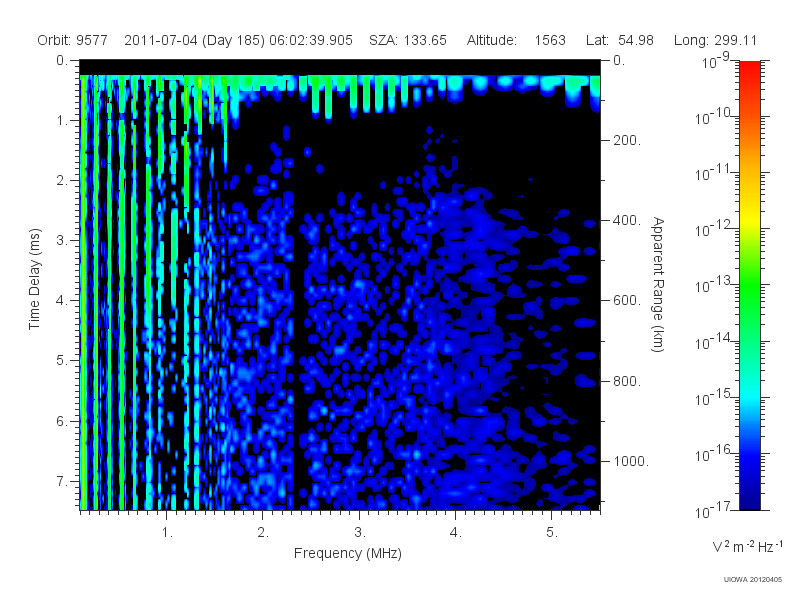Click the V² m⁻² Hz⁻¹ units label

747,546
